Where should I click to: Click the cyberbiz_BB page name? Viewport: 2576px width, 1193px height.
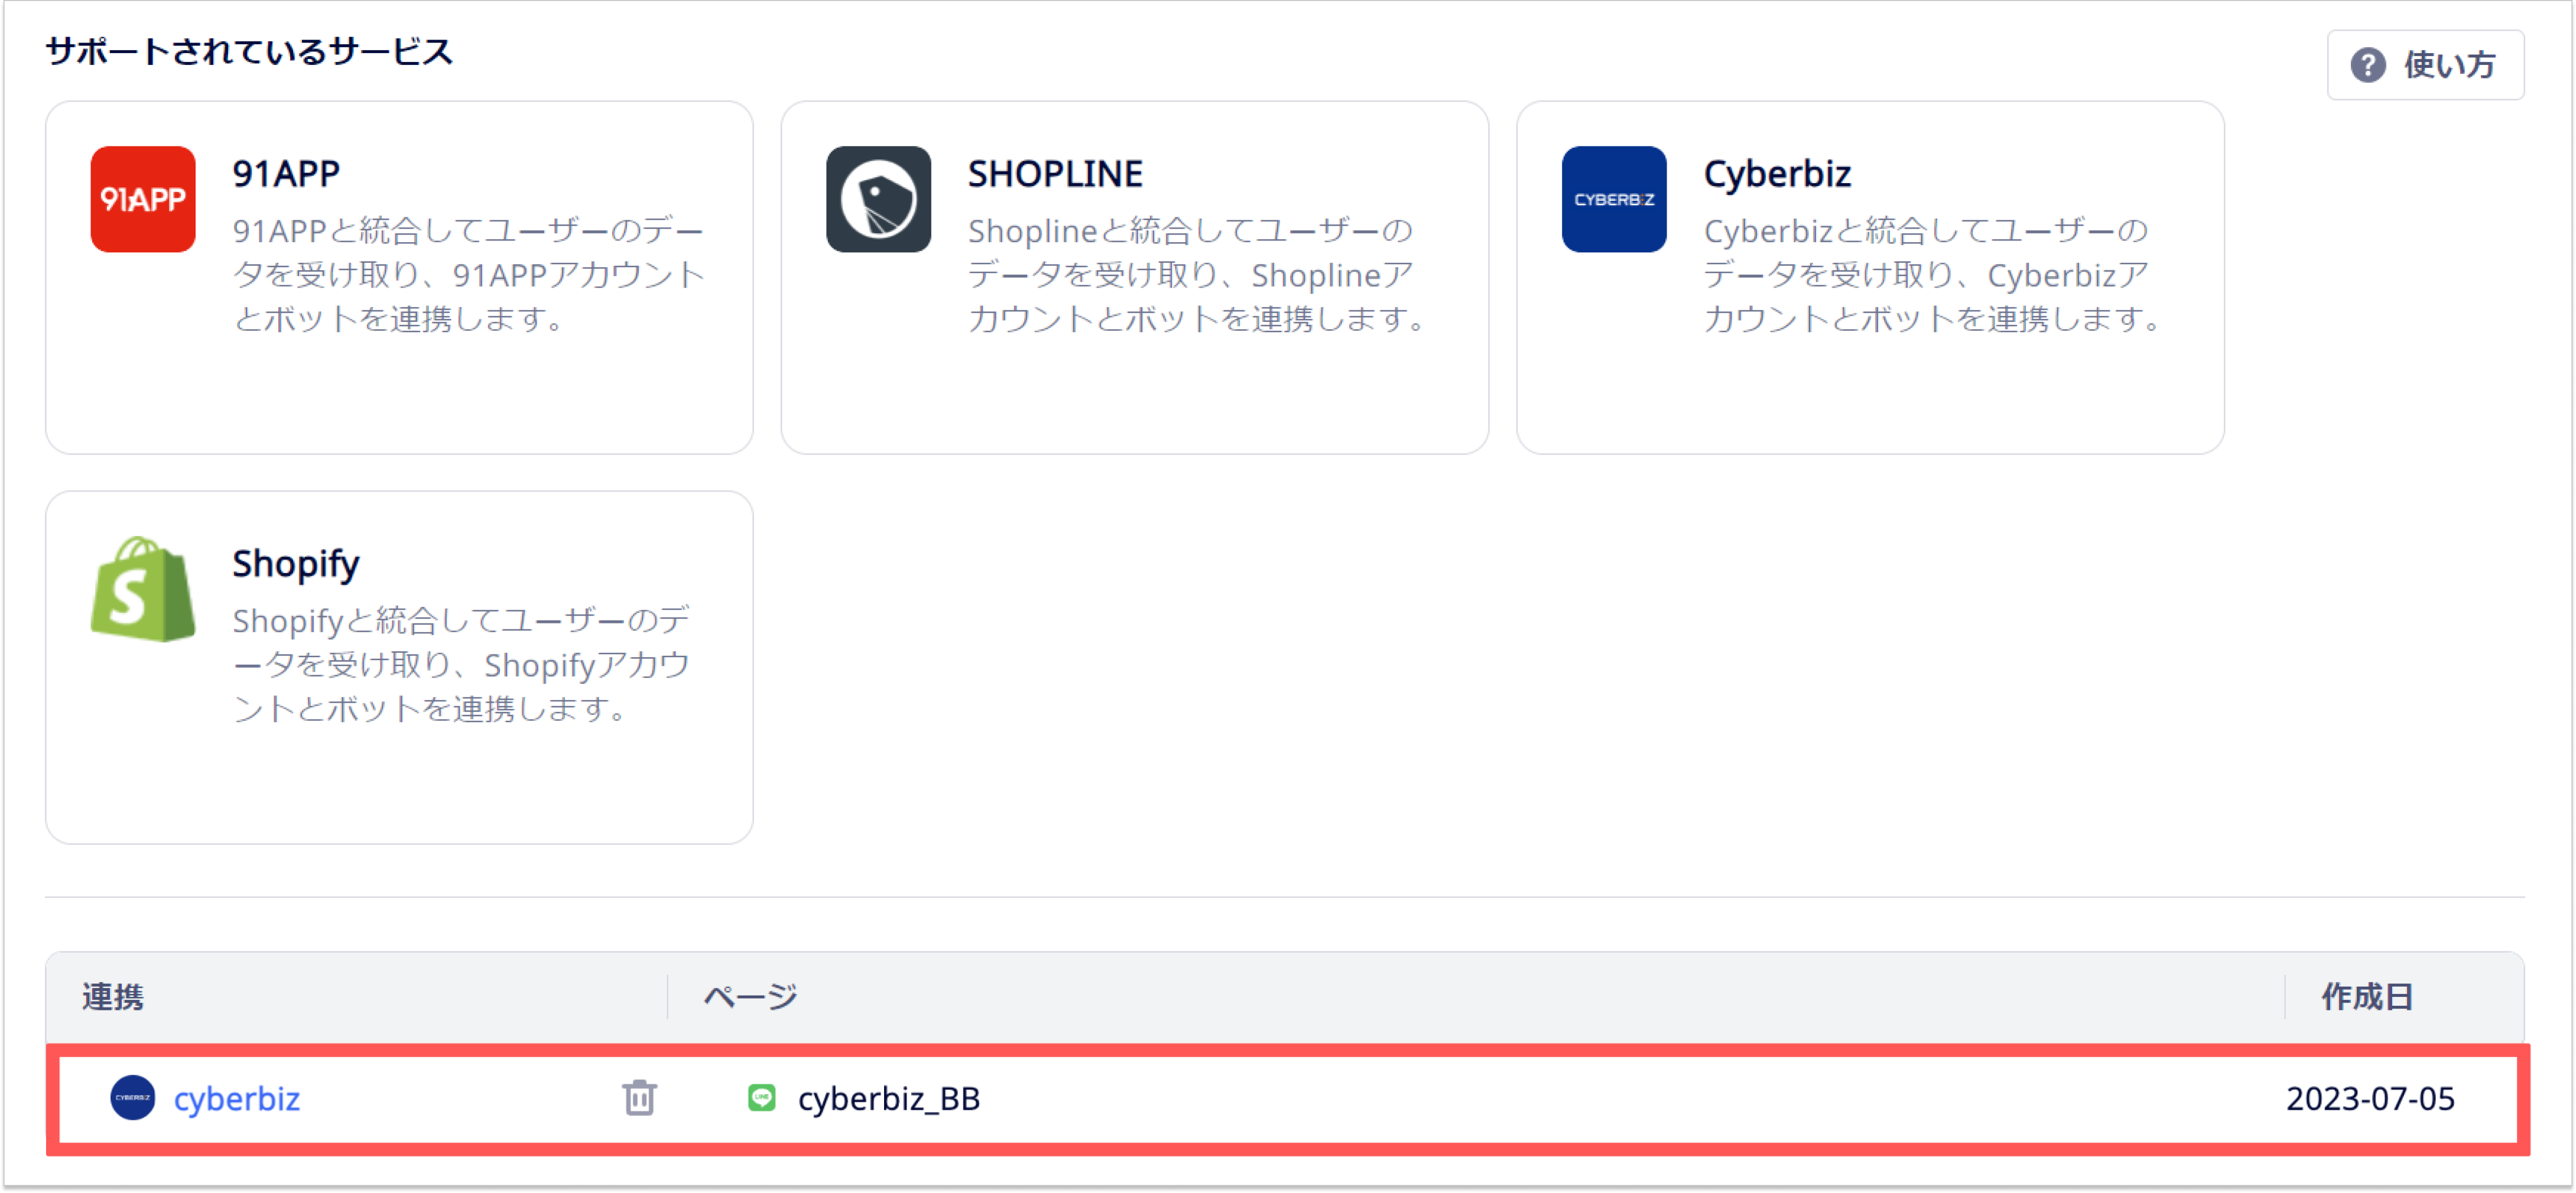pyautogui.click(x=888, y=1098)
